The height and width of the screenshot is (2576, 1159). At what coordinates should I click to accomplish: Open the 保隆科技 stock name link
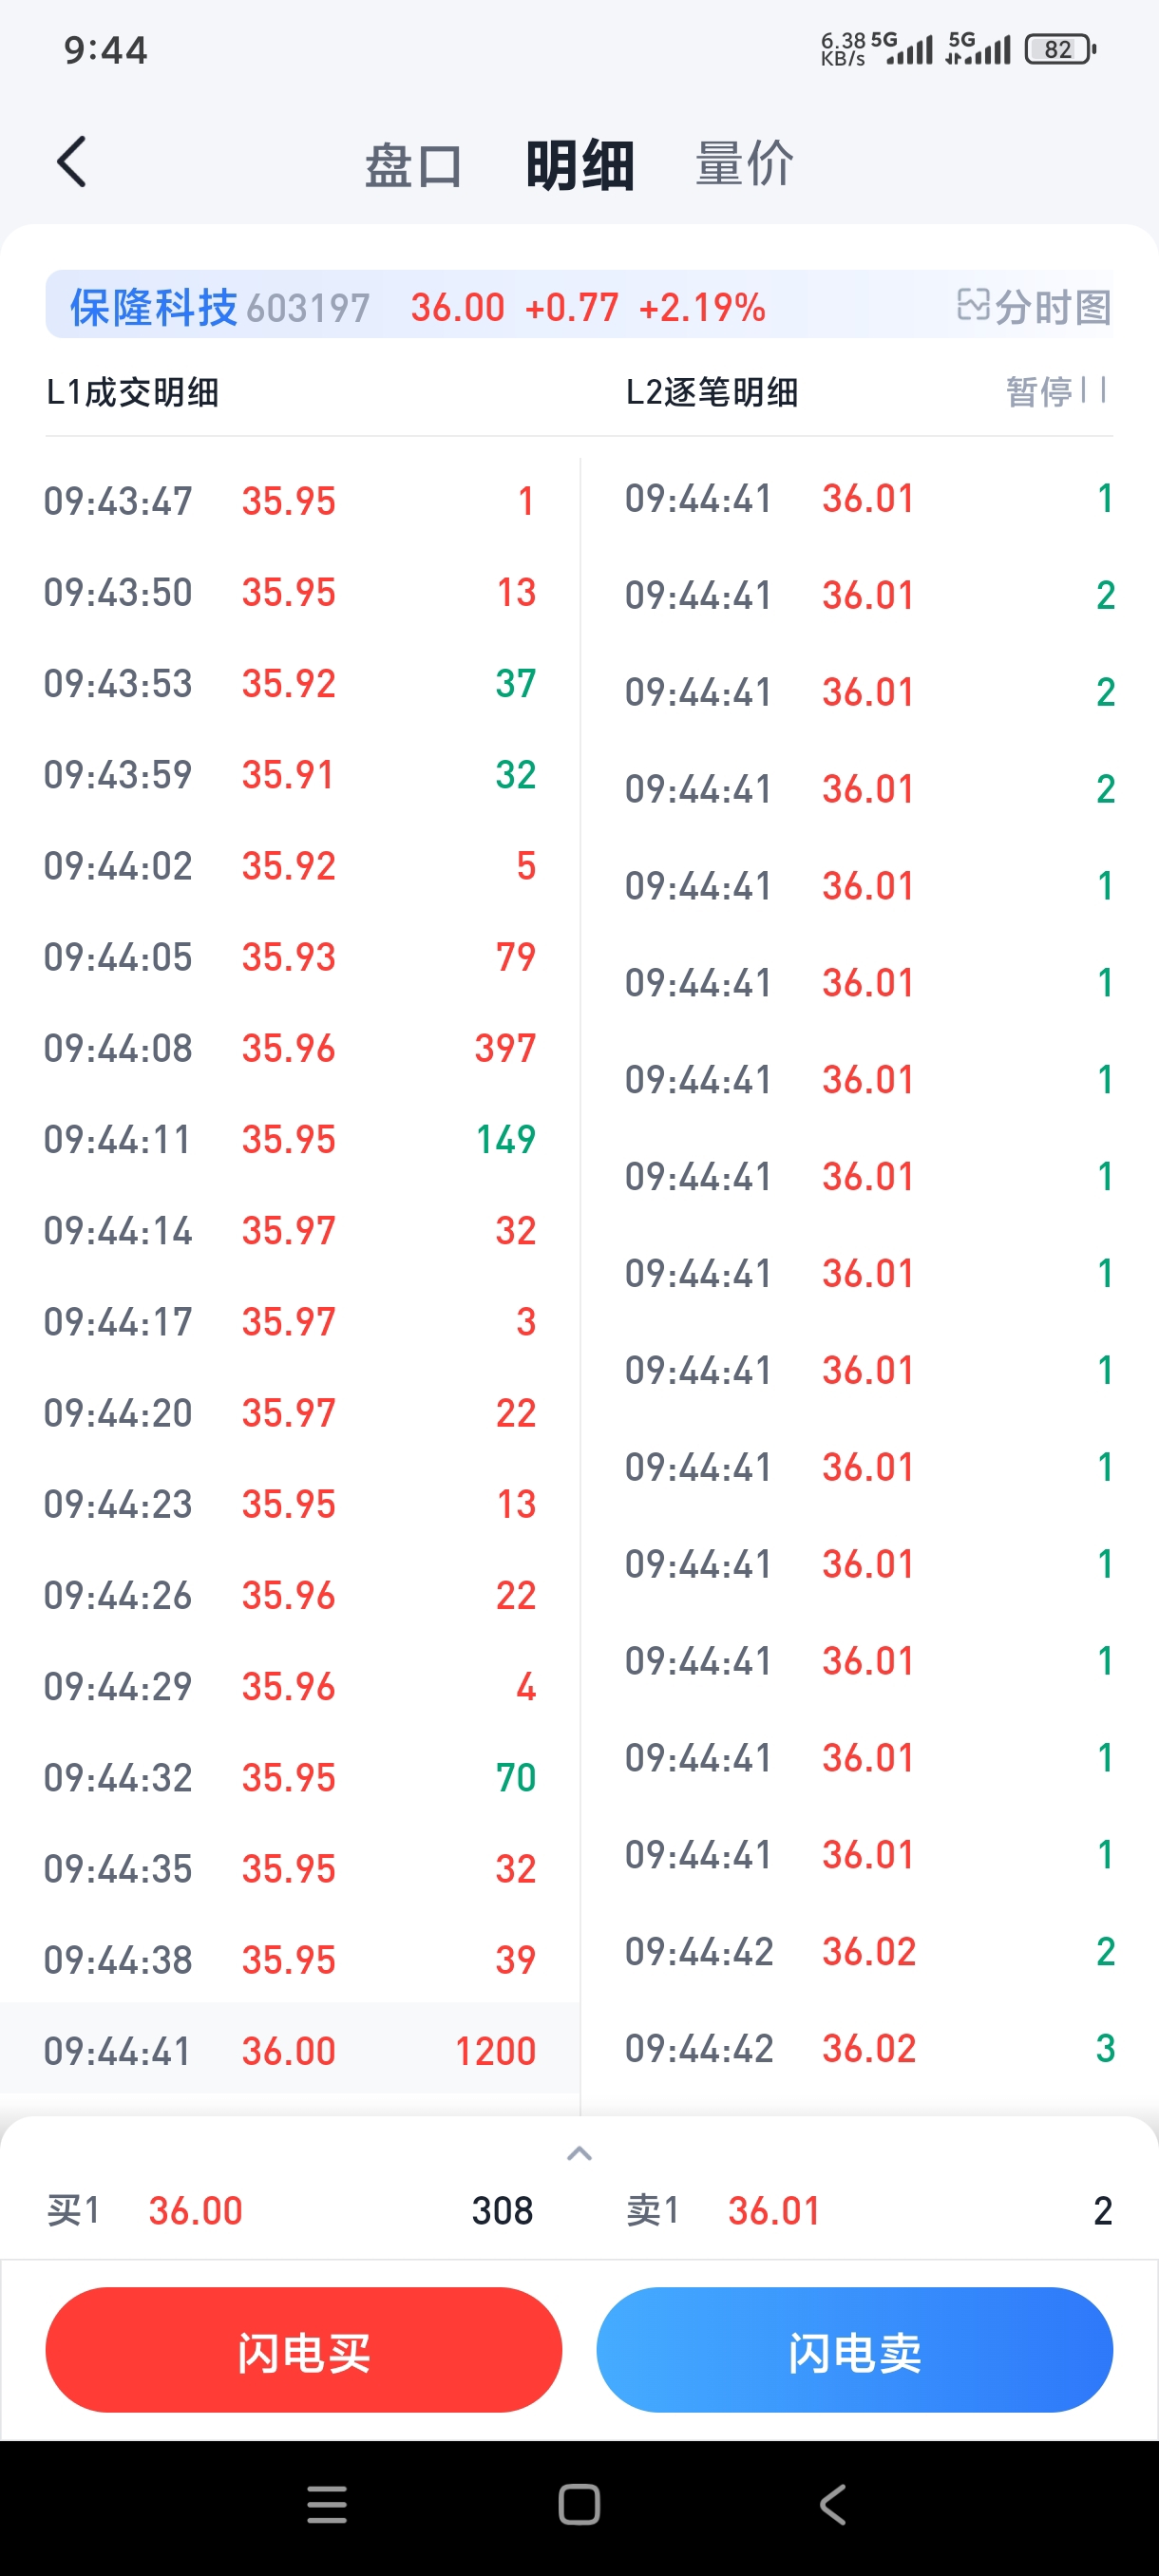click(153, 307)
